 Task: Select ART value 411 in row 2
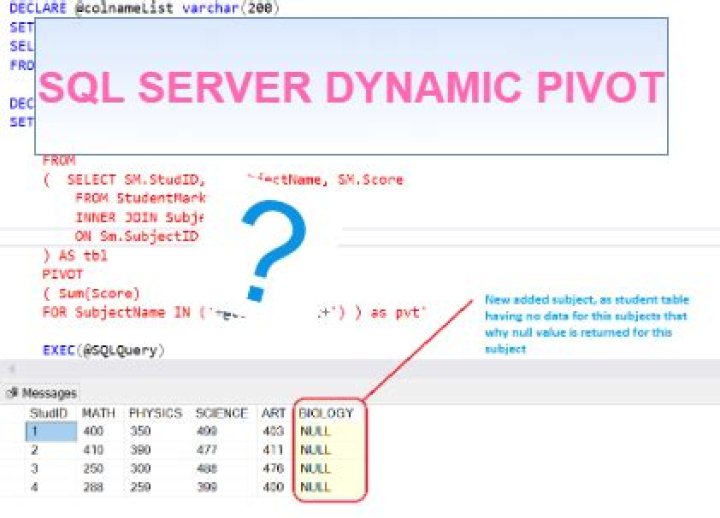[273, 450]
